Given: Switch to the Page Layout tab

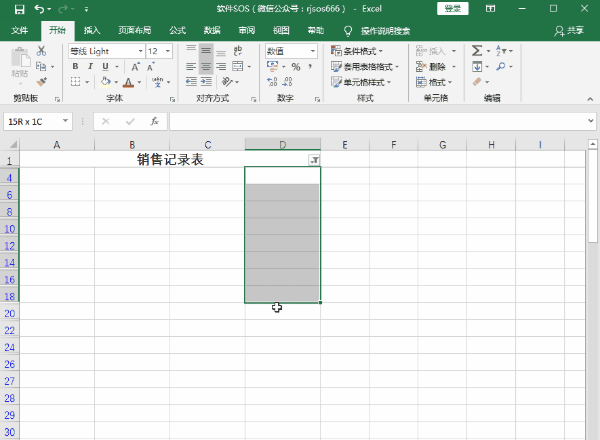Looking at the screenshot, I should (x=135, y=30).
